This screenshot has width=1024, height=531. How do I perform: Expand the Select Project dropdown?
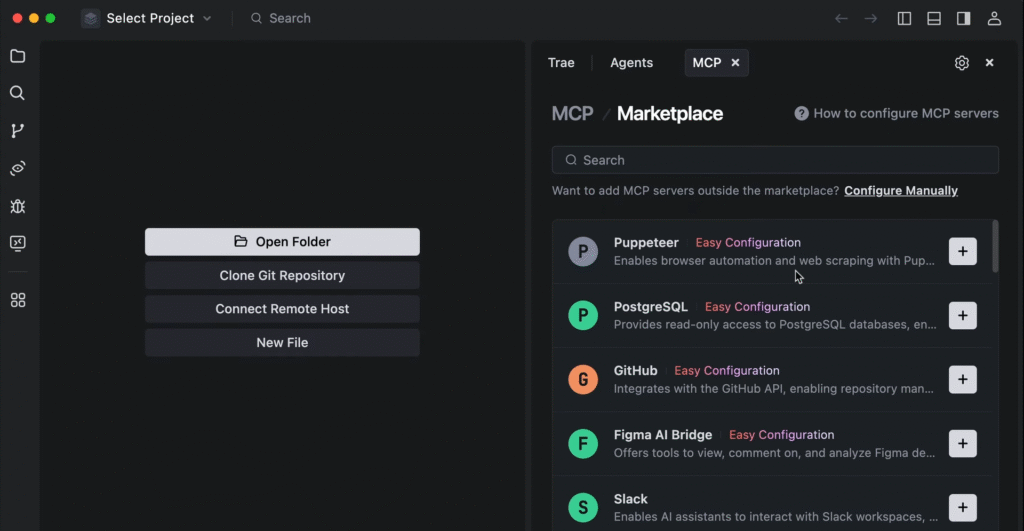(207, 18)
